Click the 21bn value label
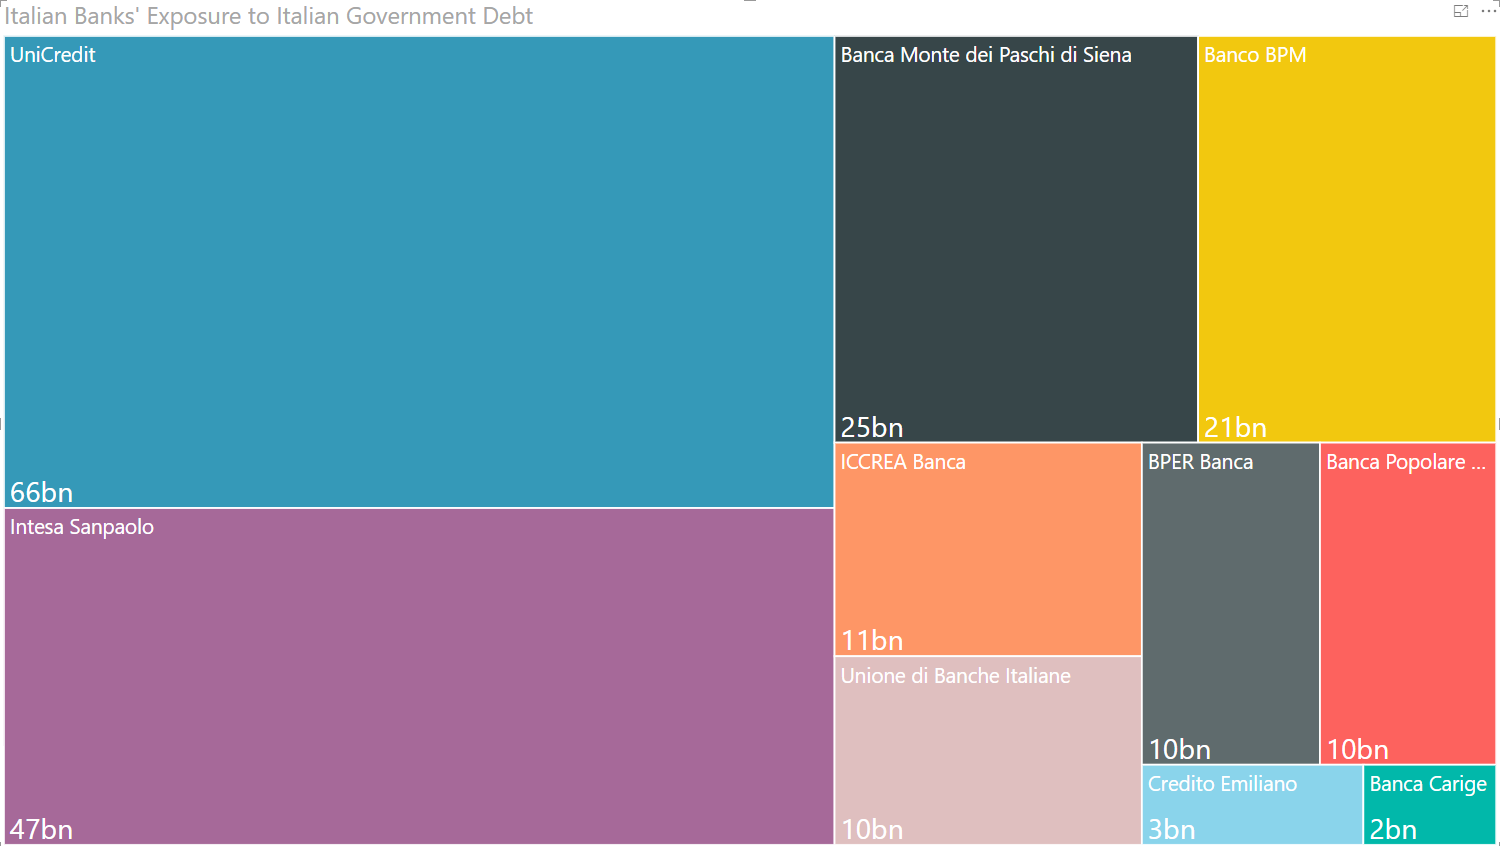Image resolution: width=1500 pixels, height=846 pixels. point(1235,427)
